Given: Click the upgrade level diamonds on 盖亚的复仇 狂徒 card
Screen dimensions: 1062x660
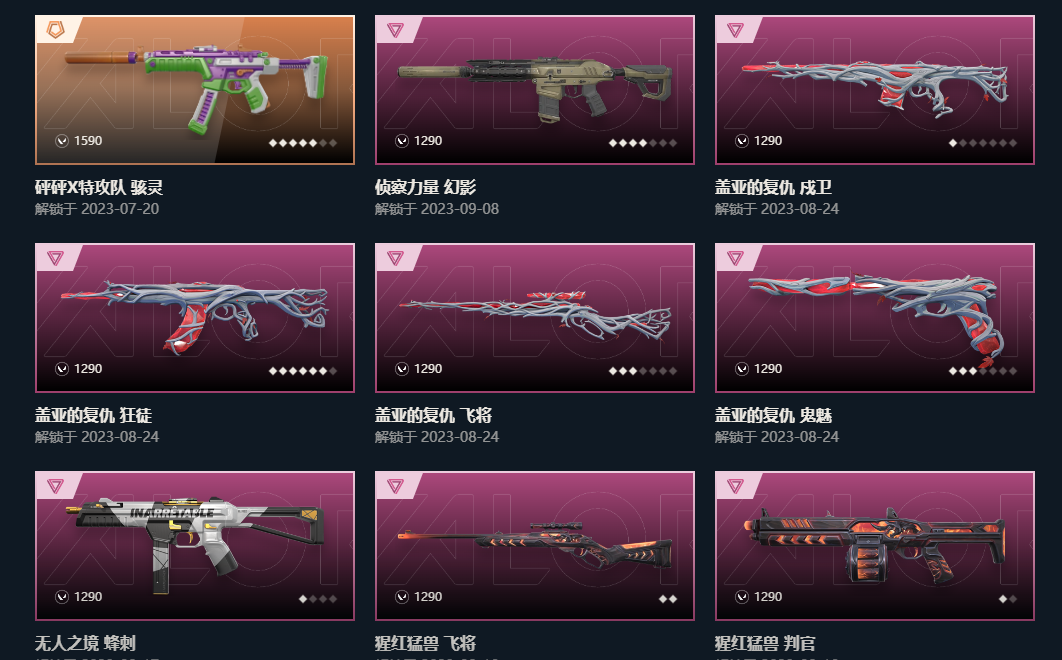Looking at the screenshot, I should click(303, 371).
